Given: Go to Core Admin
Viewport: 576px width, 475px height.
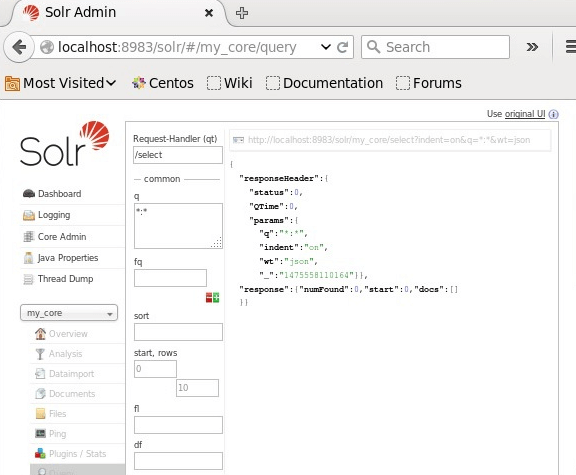Looking at the screenshot, I should click(62, 237).
